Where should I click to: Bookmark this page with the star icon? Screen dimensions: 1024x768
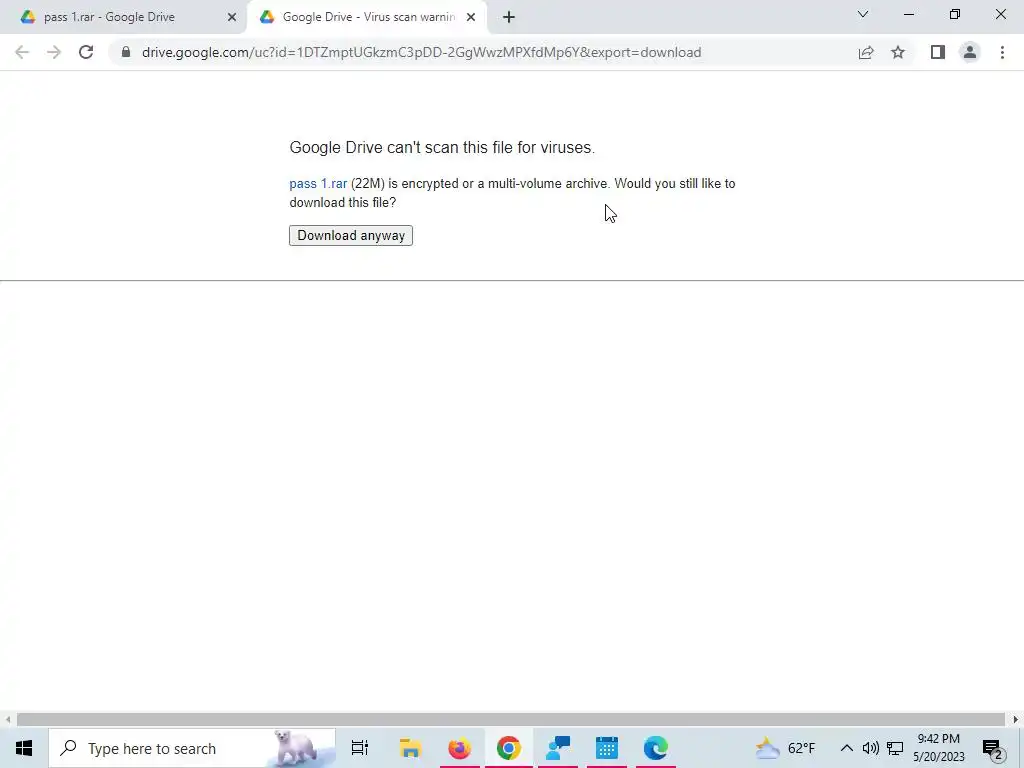pos(898,52)
